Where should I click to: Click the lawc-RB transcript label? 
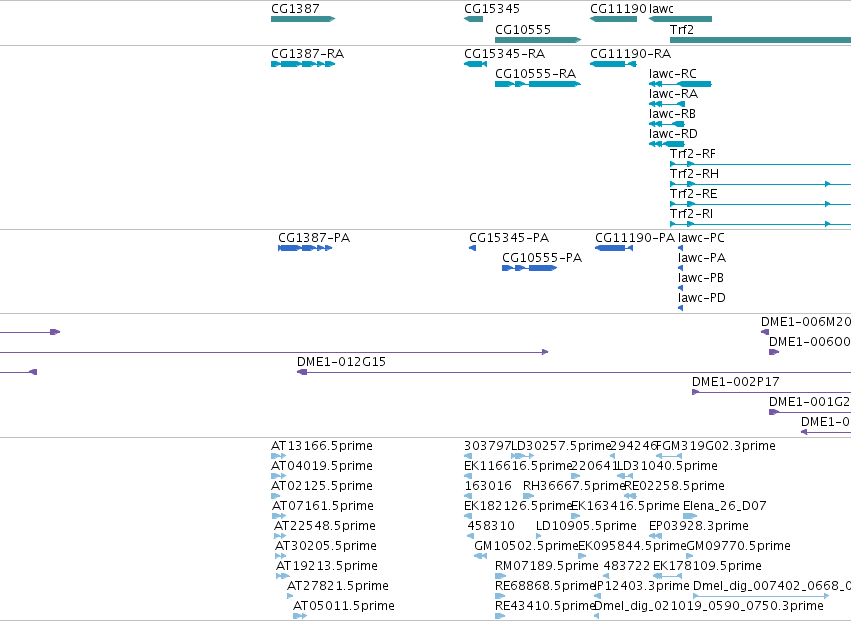coord(672,114)
